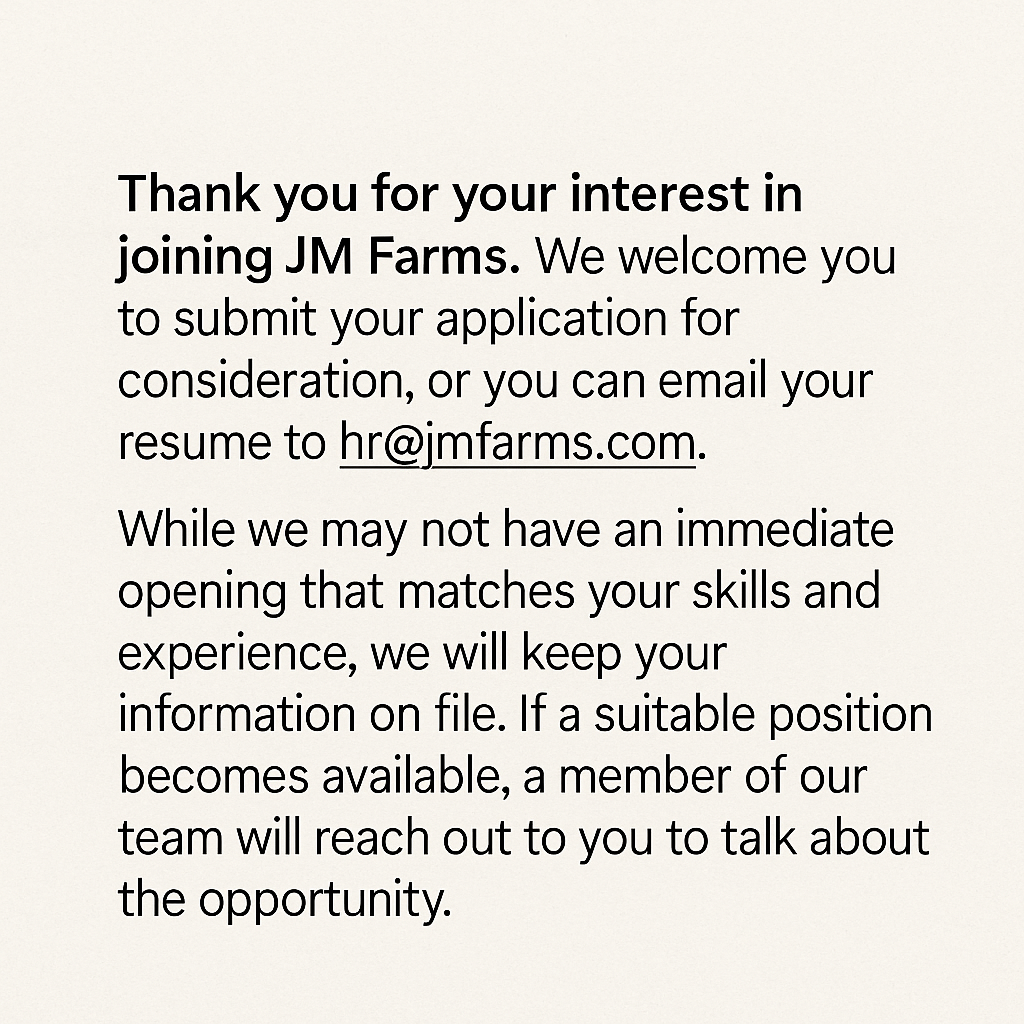Click the final word "opportunity"
Screen dimensions: 1024x1024
click(320, 903)
